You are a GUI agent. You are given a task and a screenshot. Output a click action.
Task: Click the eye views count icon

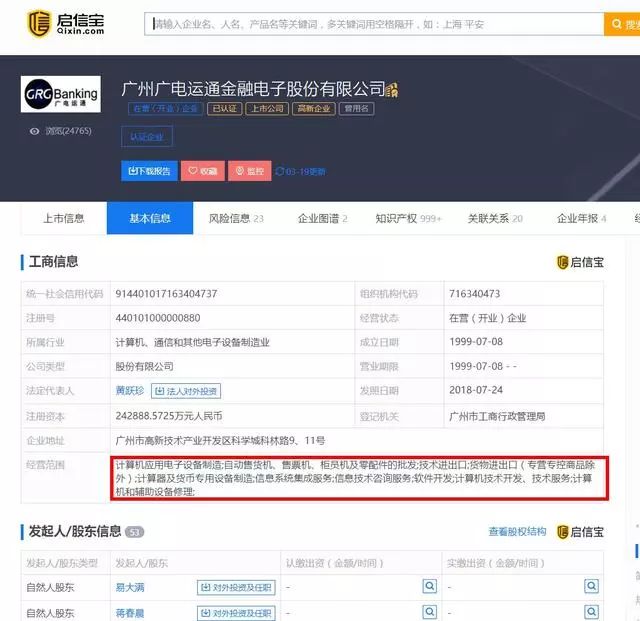coord(35,131)
